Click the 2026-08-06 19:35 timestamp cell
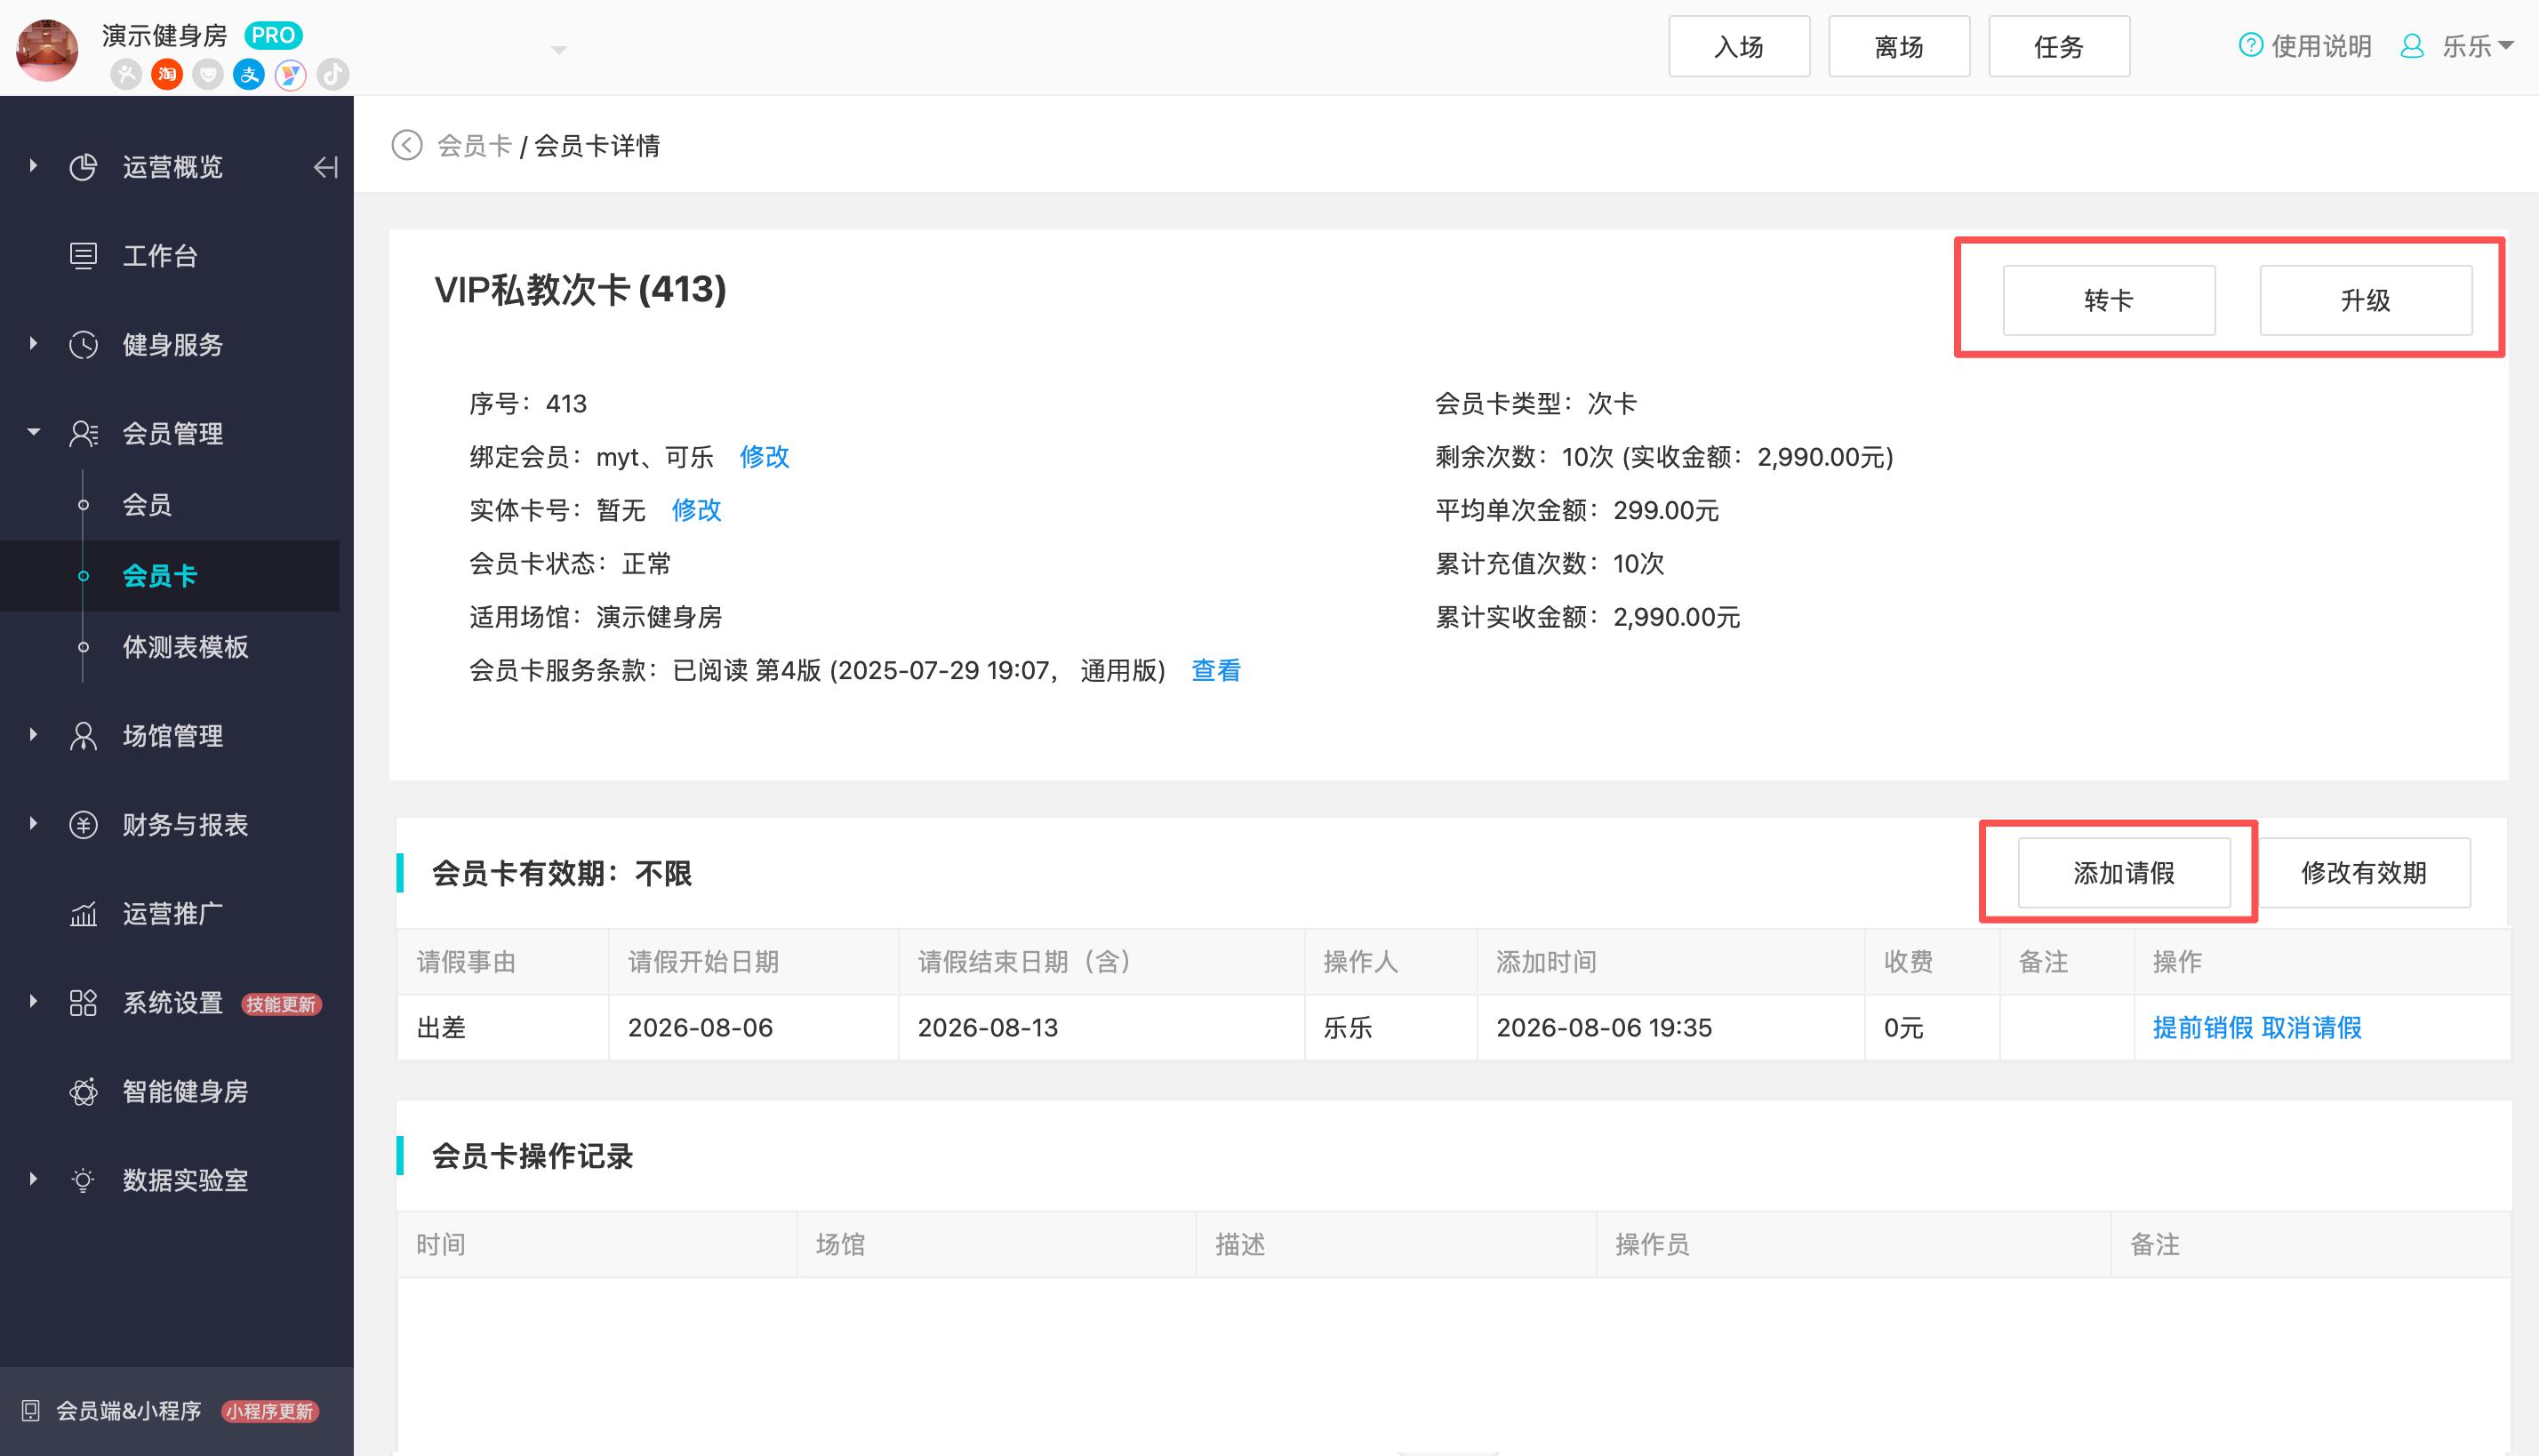Screen dimensions: 2539x1456 coord(1670,1028)
